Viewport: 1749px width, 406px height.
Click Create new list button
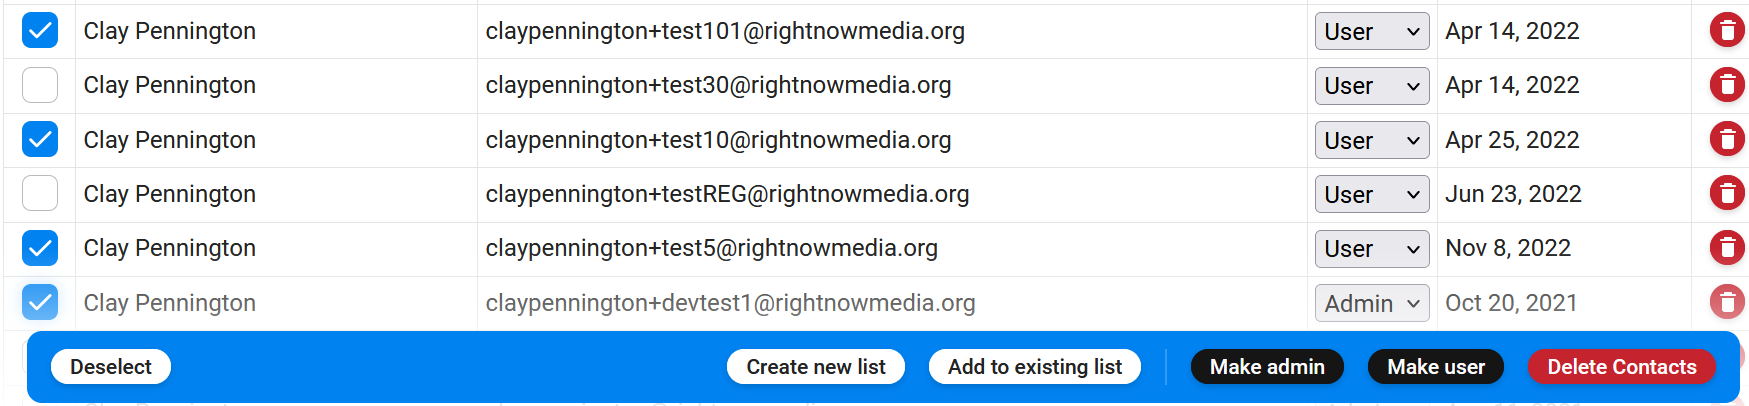click(816, 367)
